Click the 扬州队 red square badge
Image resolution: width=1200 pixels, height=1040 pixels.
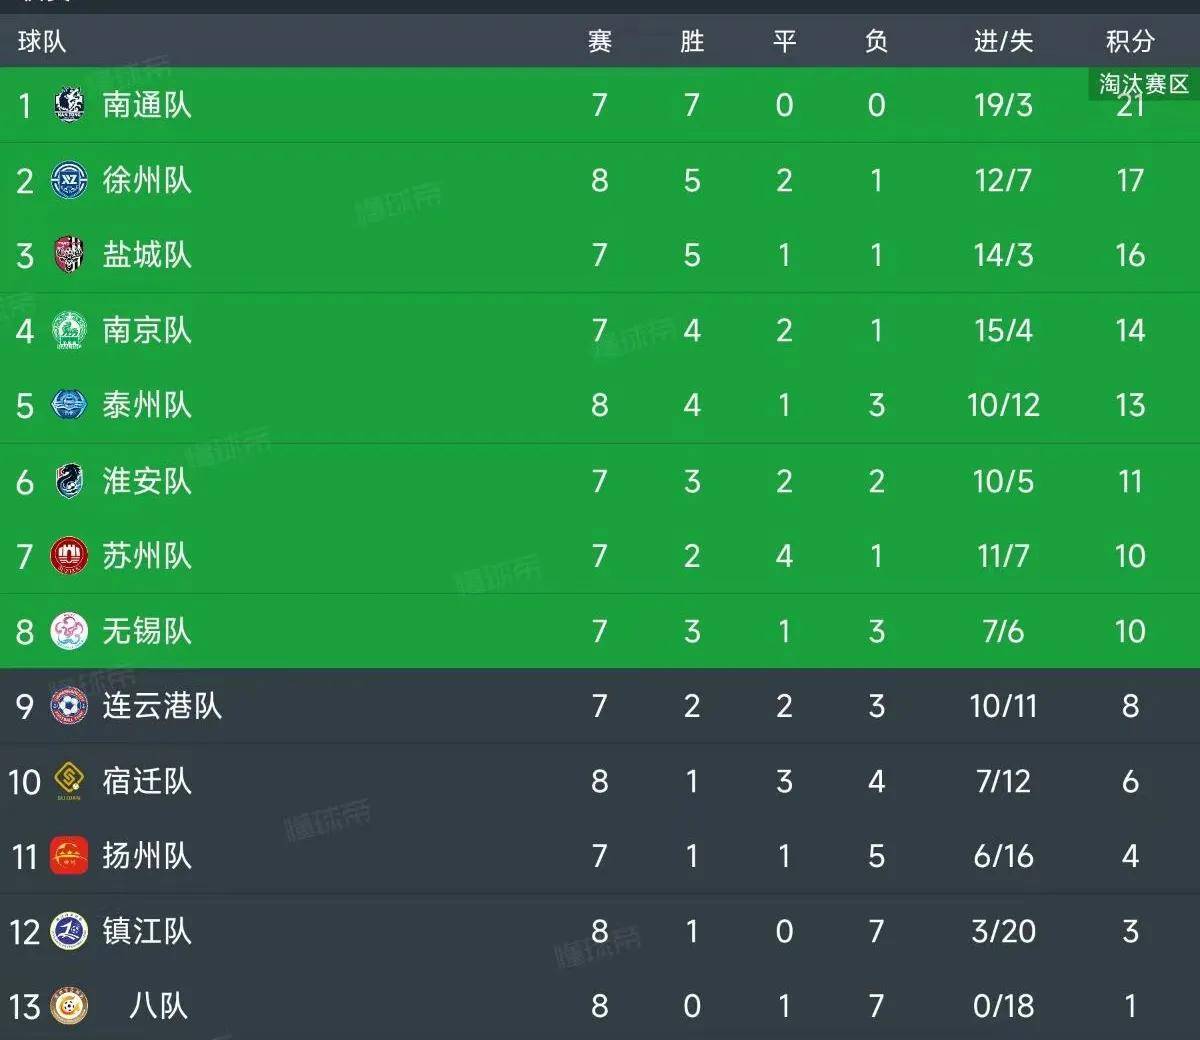click(x=69, y=856)
